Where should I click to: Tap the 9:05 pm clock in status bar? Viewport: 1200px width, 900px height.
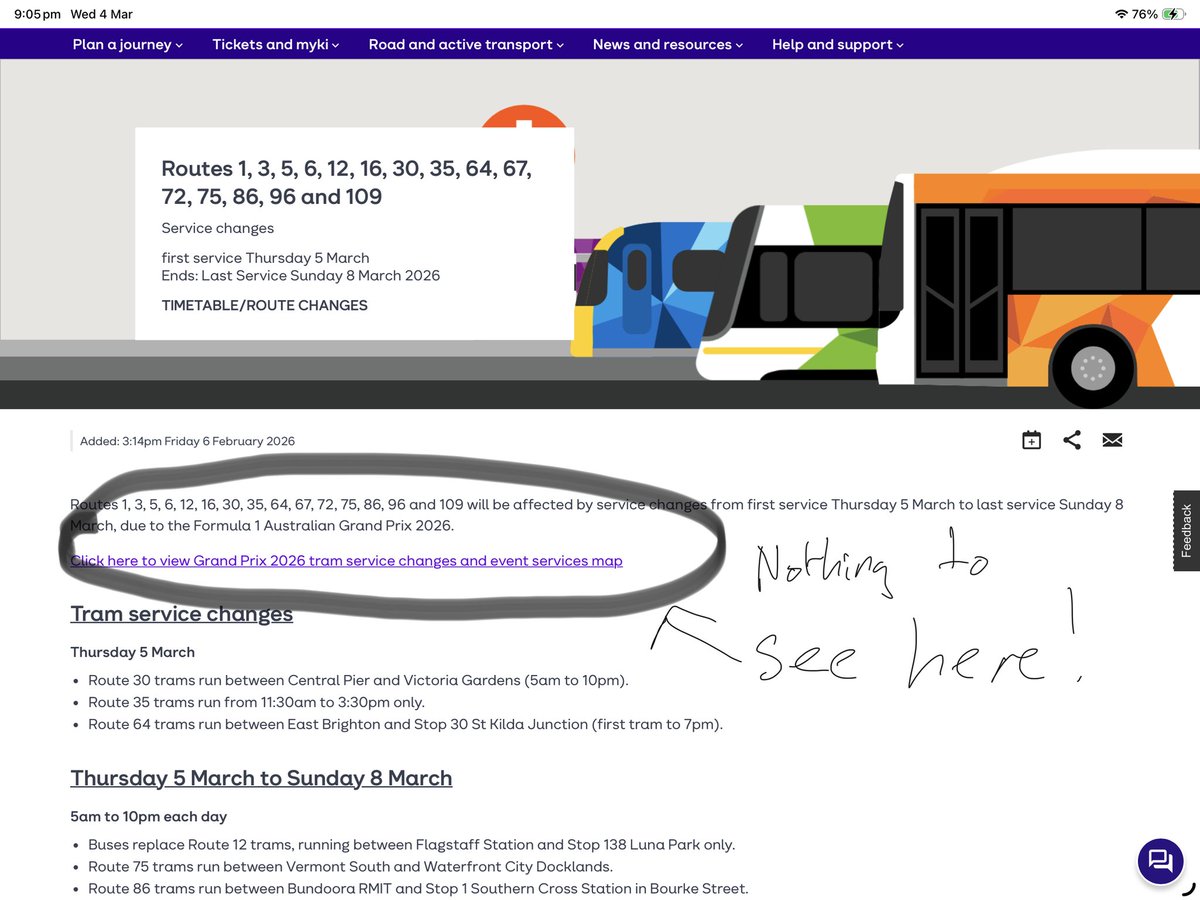[37, 14]
